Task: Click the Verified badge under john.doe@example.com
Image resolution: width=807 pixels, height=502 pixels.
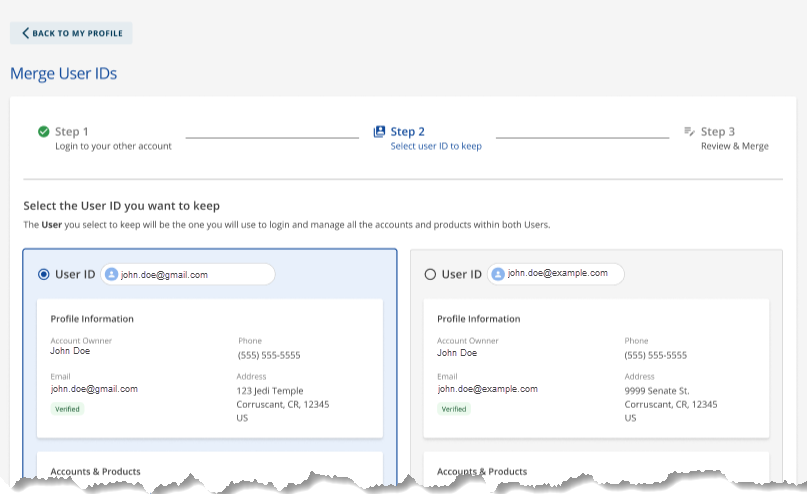Action: coord(454,409)
